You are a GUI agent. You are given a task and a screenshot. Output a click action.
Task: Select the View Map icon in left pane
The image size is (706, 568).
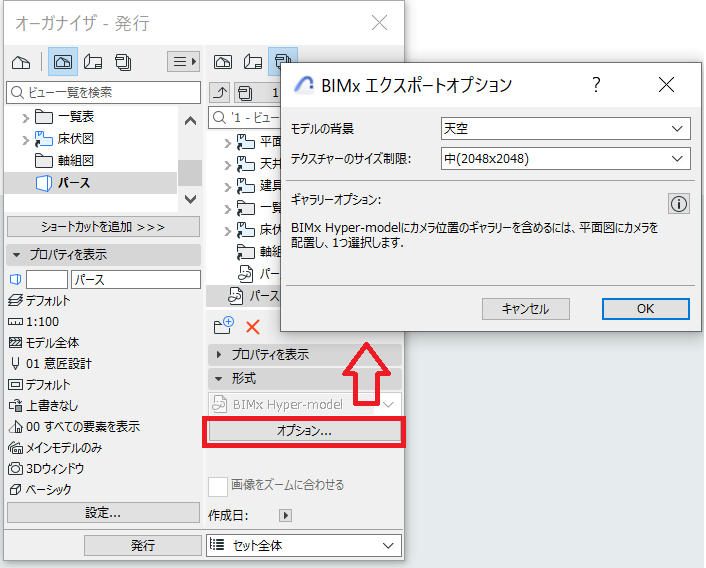(63, 62)
